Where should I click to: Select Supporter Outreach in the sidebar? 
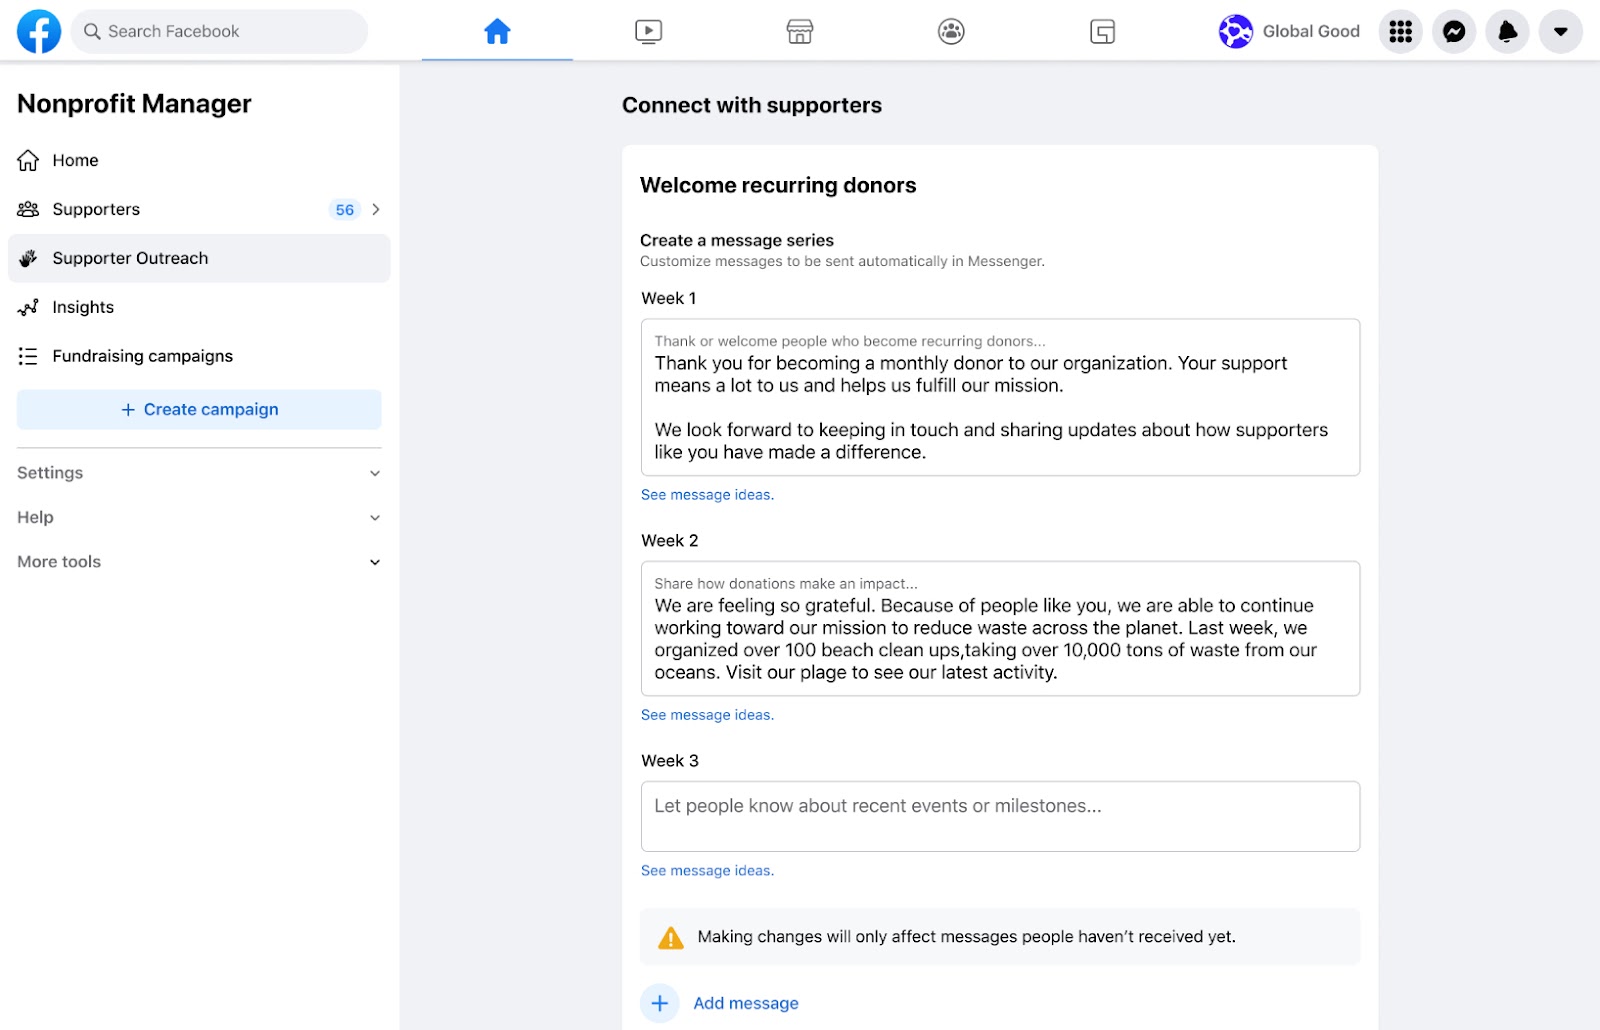coord(130,258)
